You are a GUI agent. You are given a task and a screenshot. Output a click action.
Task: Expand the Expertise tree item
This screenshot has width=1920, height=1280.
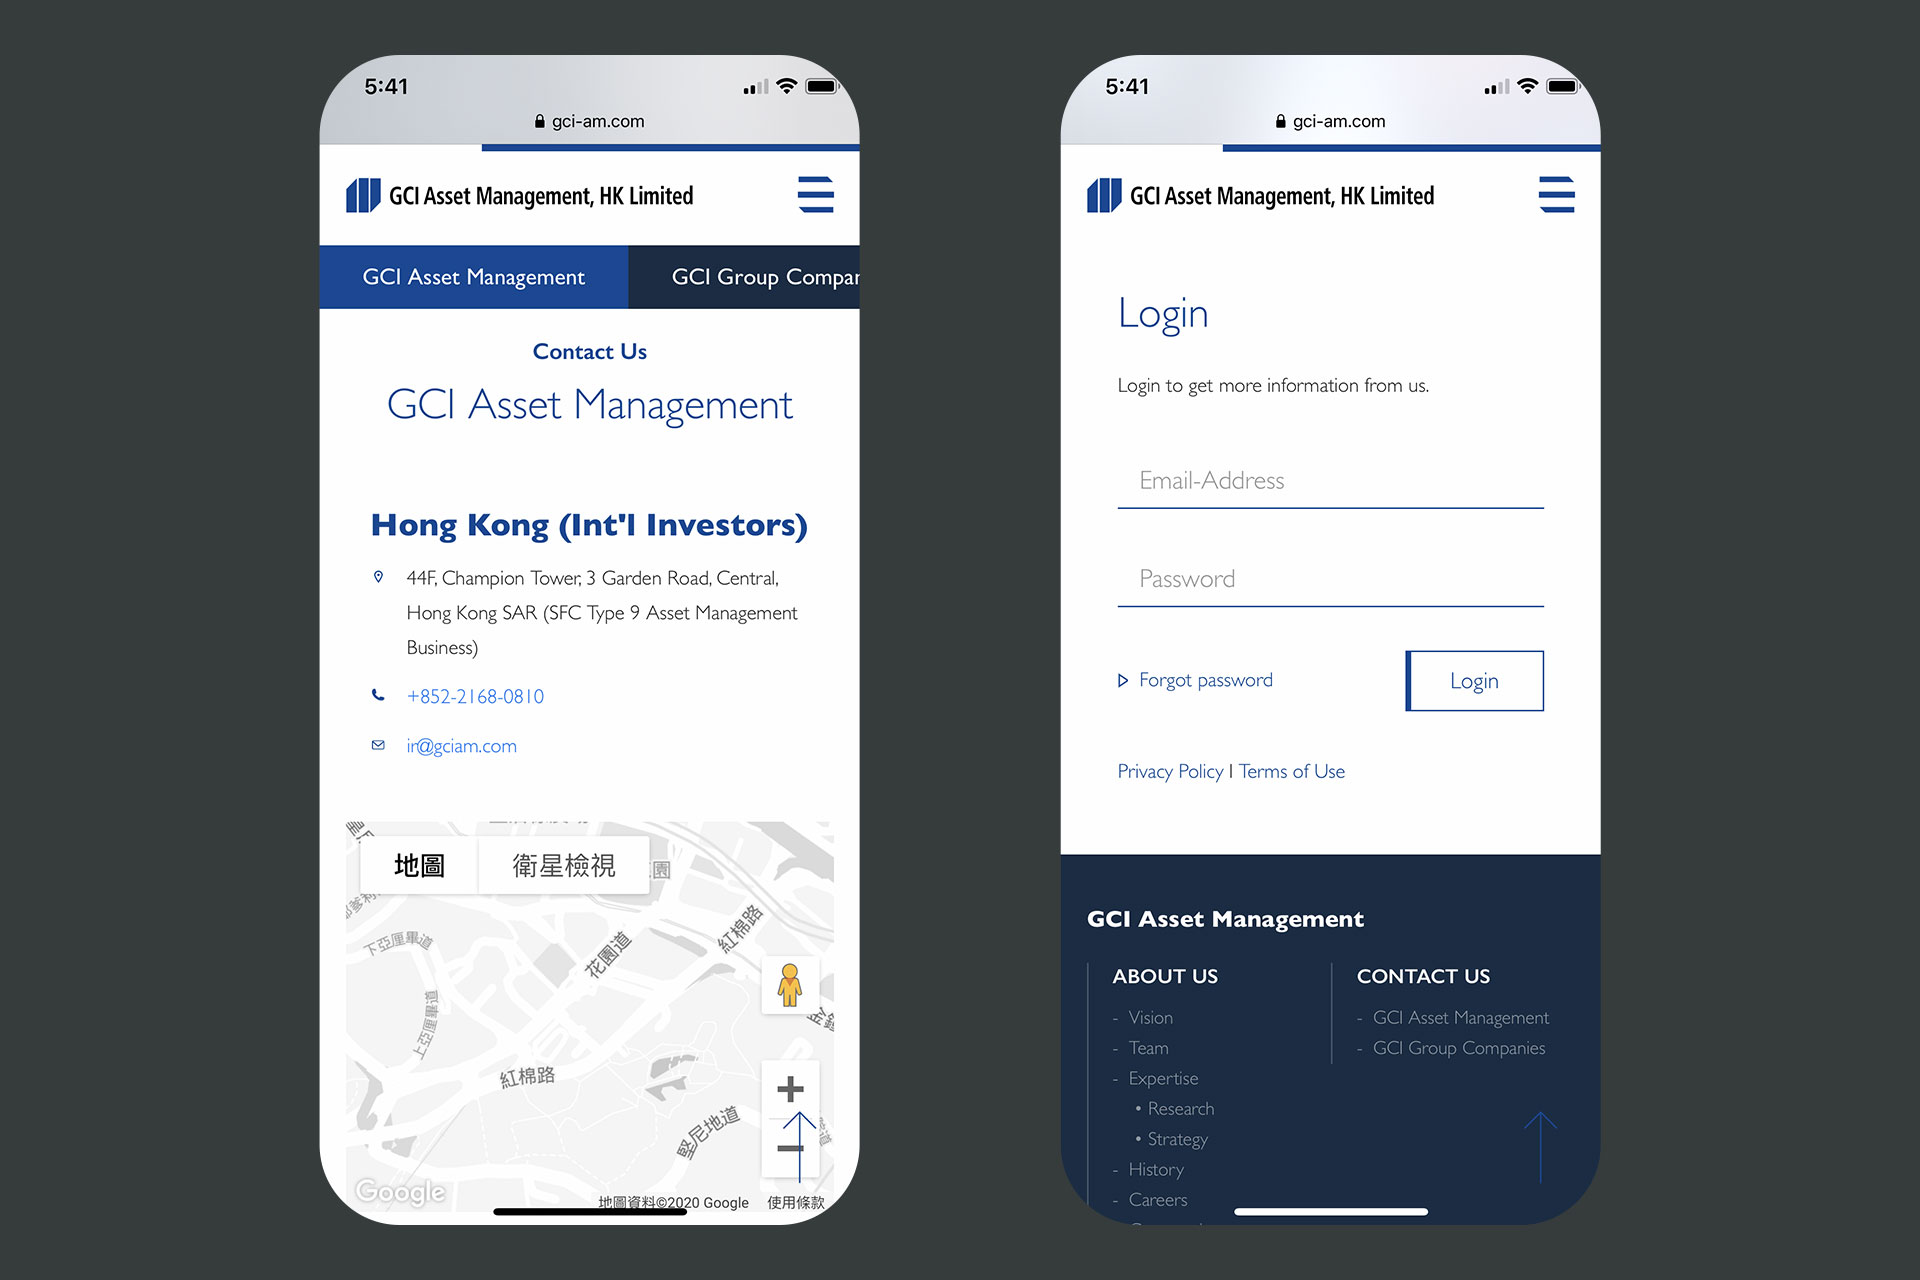point(1161,1077)
